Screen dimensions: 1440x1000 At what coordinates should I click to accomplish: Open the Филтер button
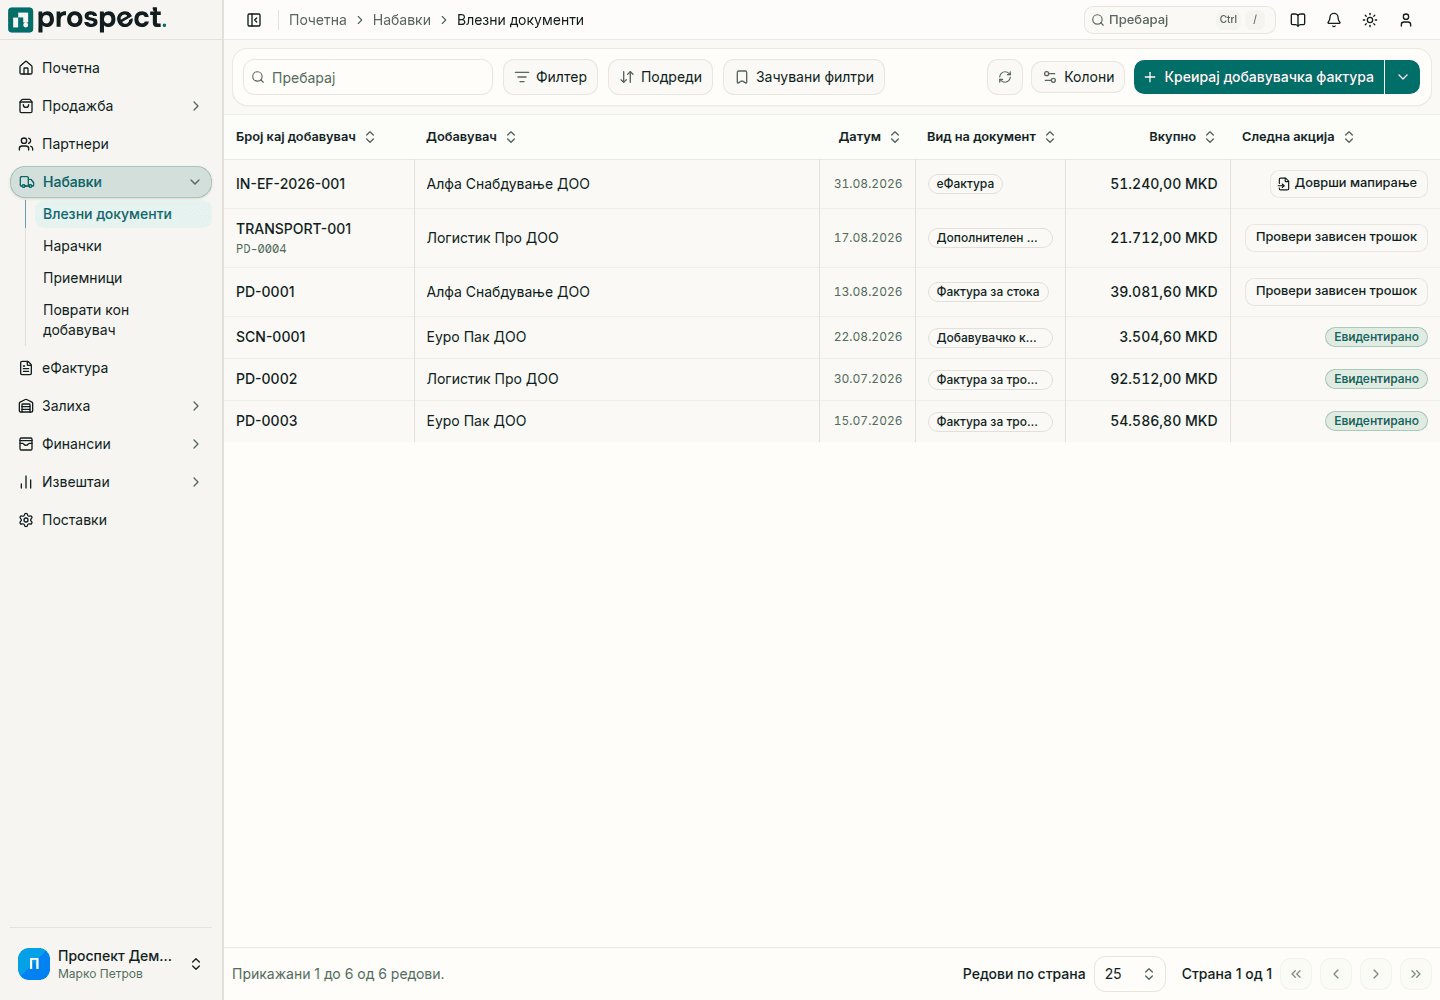point(551,77)
